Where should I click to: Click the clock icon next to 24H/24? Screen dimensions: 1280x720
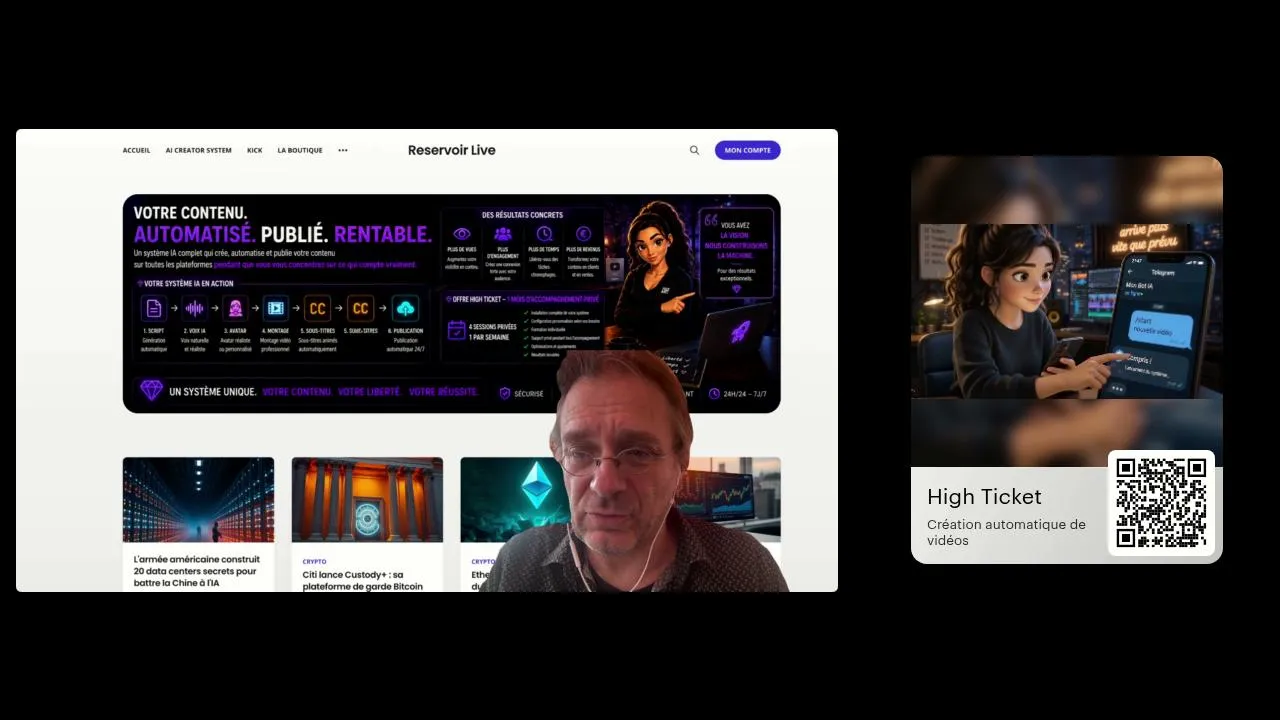point(714,393)
